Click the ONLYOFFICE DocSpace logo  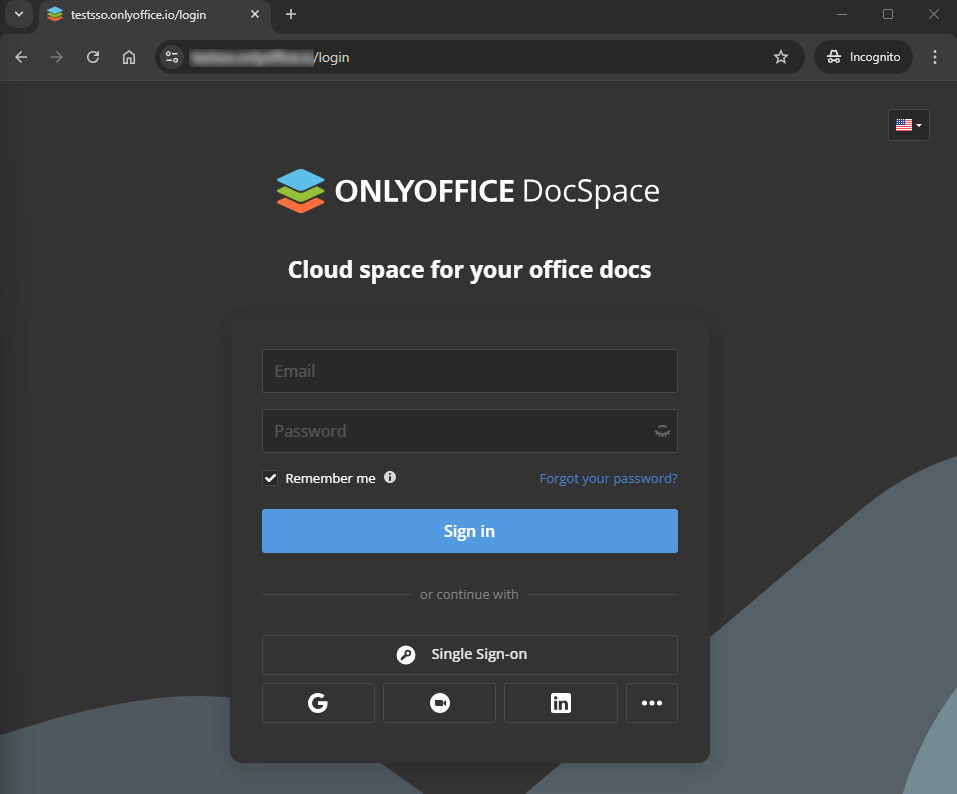pos(467,190)
